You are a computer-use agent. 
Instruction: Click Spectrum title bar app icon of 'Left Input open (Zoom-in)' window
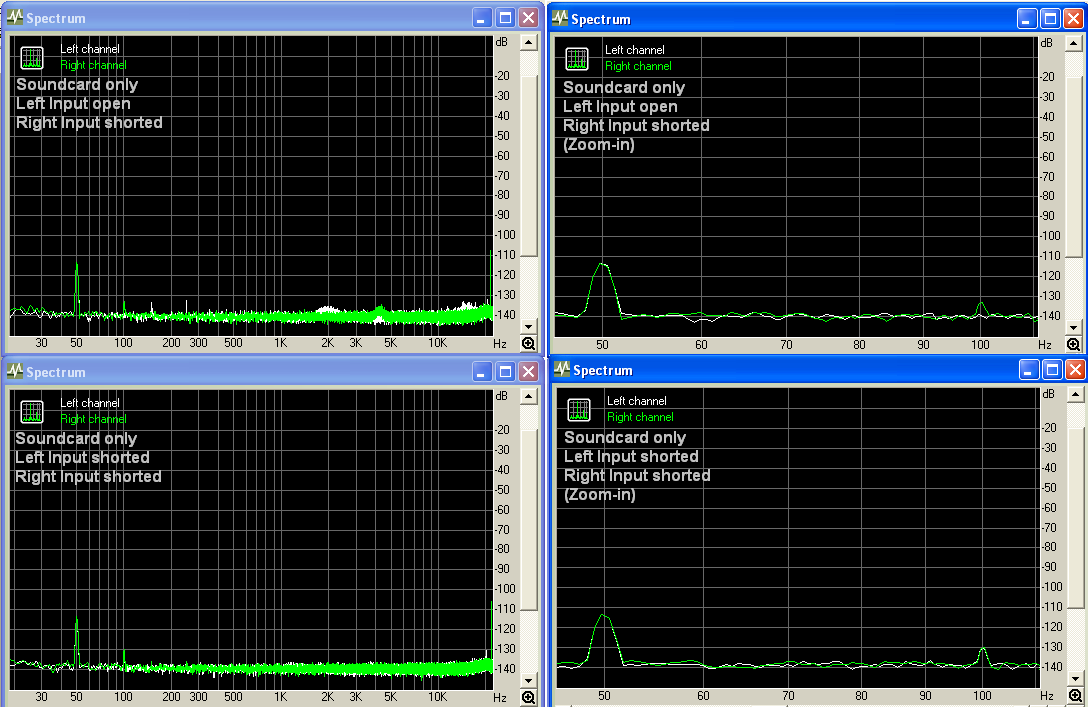pyautogui.click(x=560, y=19)
